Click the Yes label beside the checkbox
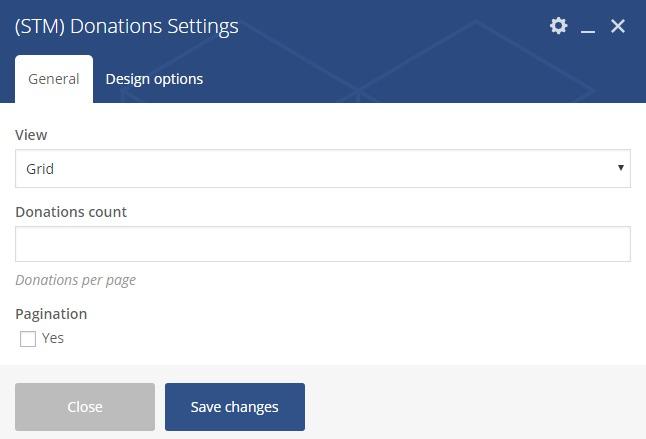The height and width of the screenshot is (439, 646). [53, 338]
